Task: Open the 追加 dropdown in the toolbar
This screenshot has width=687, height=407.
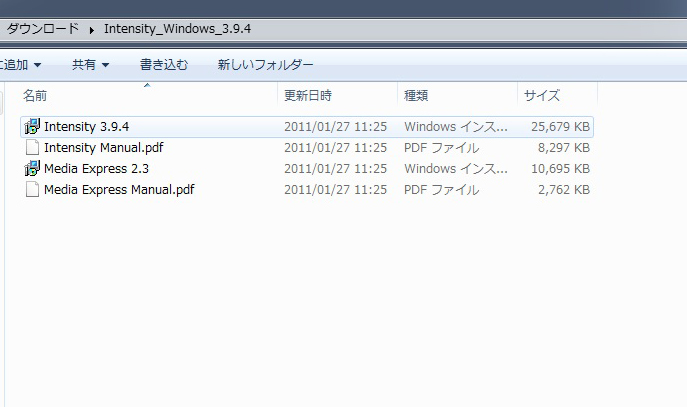Action: coord(20,65)
